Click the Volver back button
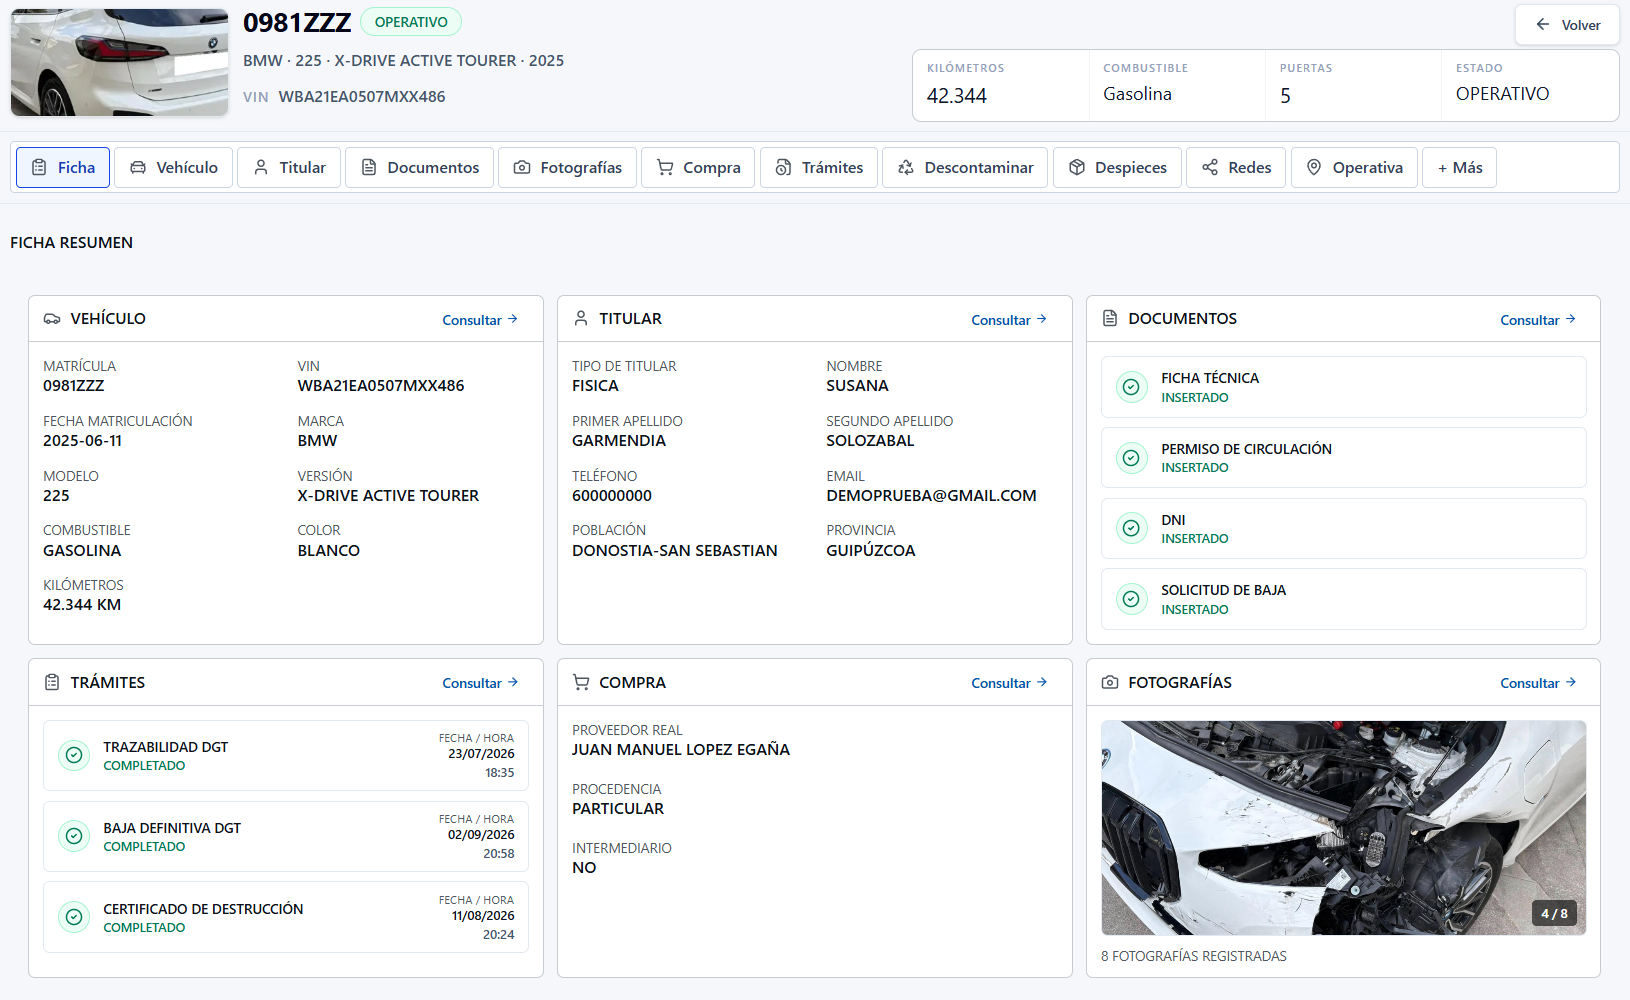The width and height of the screenshot is (1630, 1000). [1567, 25]
